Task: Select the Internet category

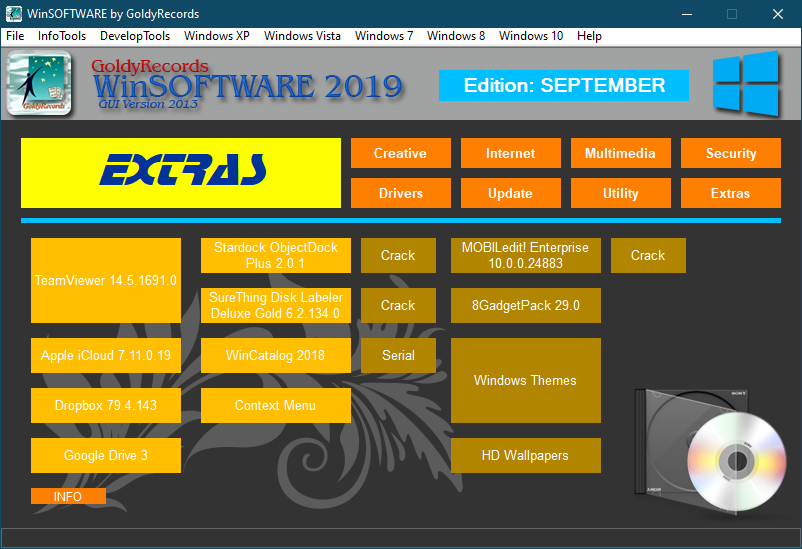Action: (510, 153)
